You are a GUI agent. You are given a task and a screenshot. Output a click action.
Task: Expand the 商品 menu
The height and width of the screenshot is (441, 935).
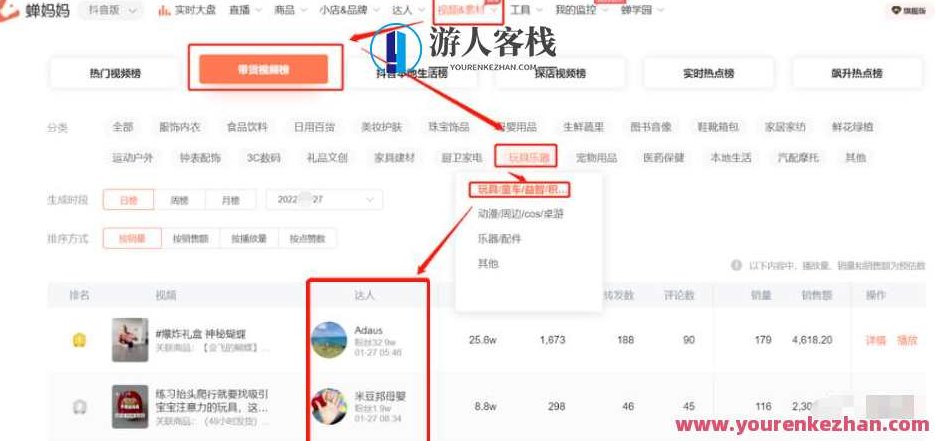click(x=289, y=11)
